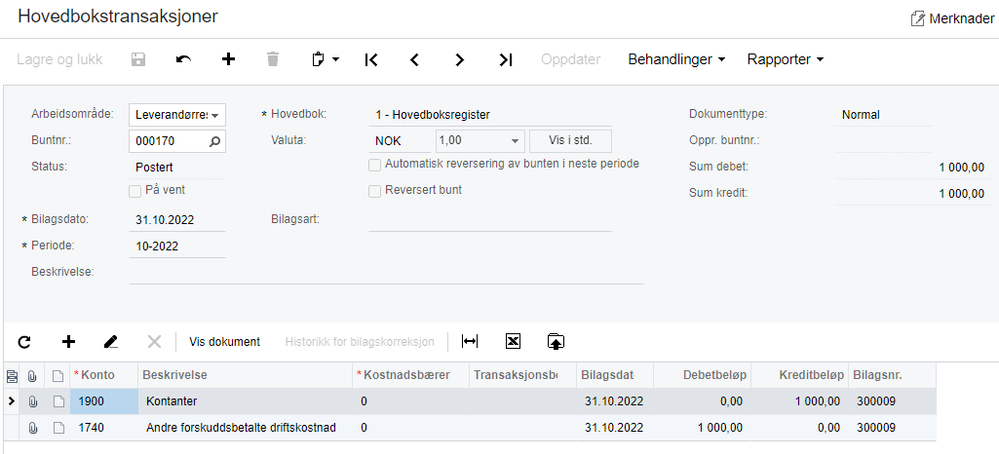The height and width of the screenshot is (454, 999).
Task: Go to first record
Action: [x=371, y=59]
